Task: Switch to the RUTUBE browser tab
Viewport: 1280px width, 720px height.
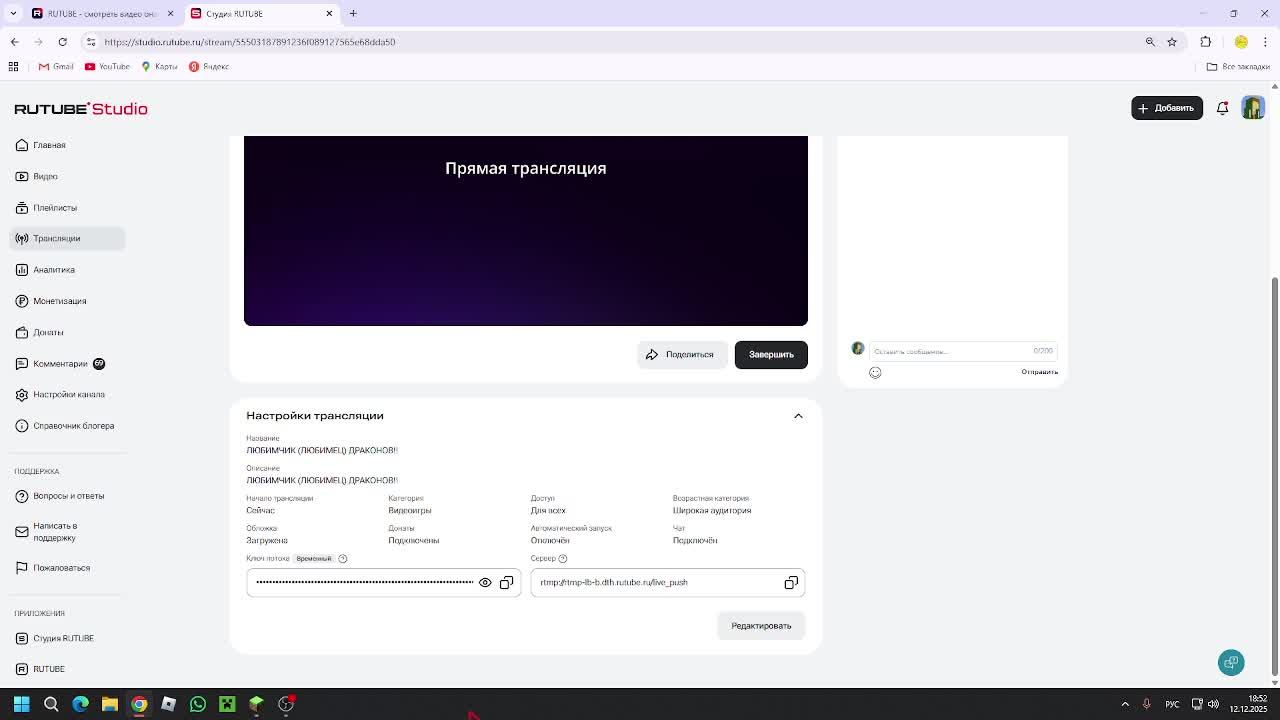Action: pos(101,13)
